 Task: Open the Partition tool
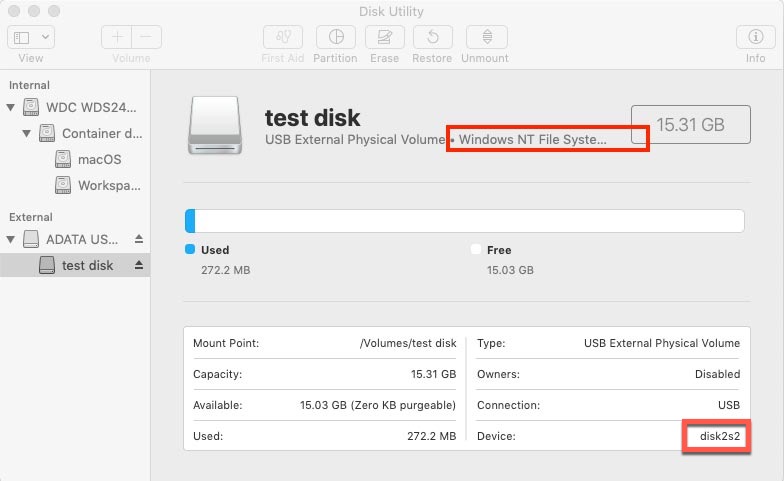click(x=335, y=37)
